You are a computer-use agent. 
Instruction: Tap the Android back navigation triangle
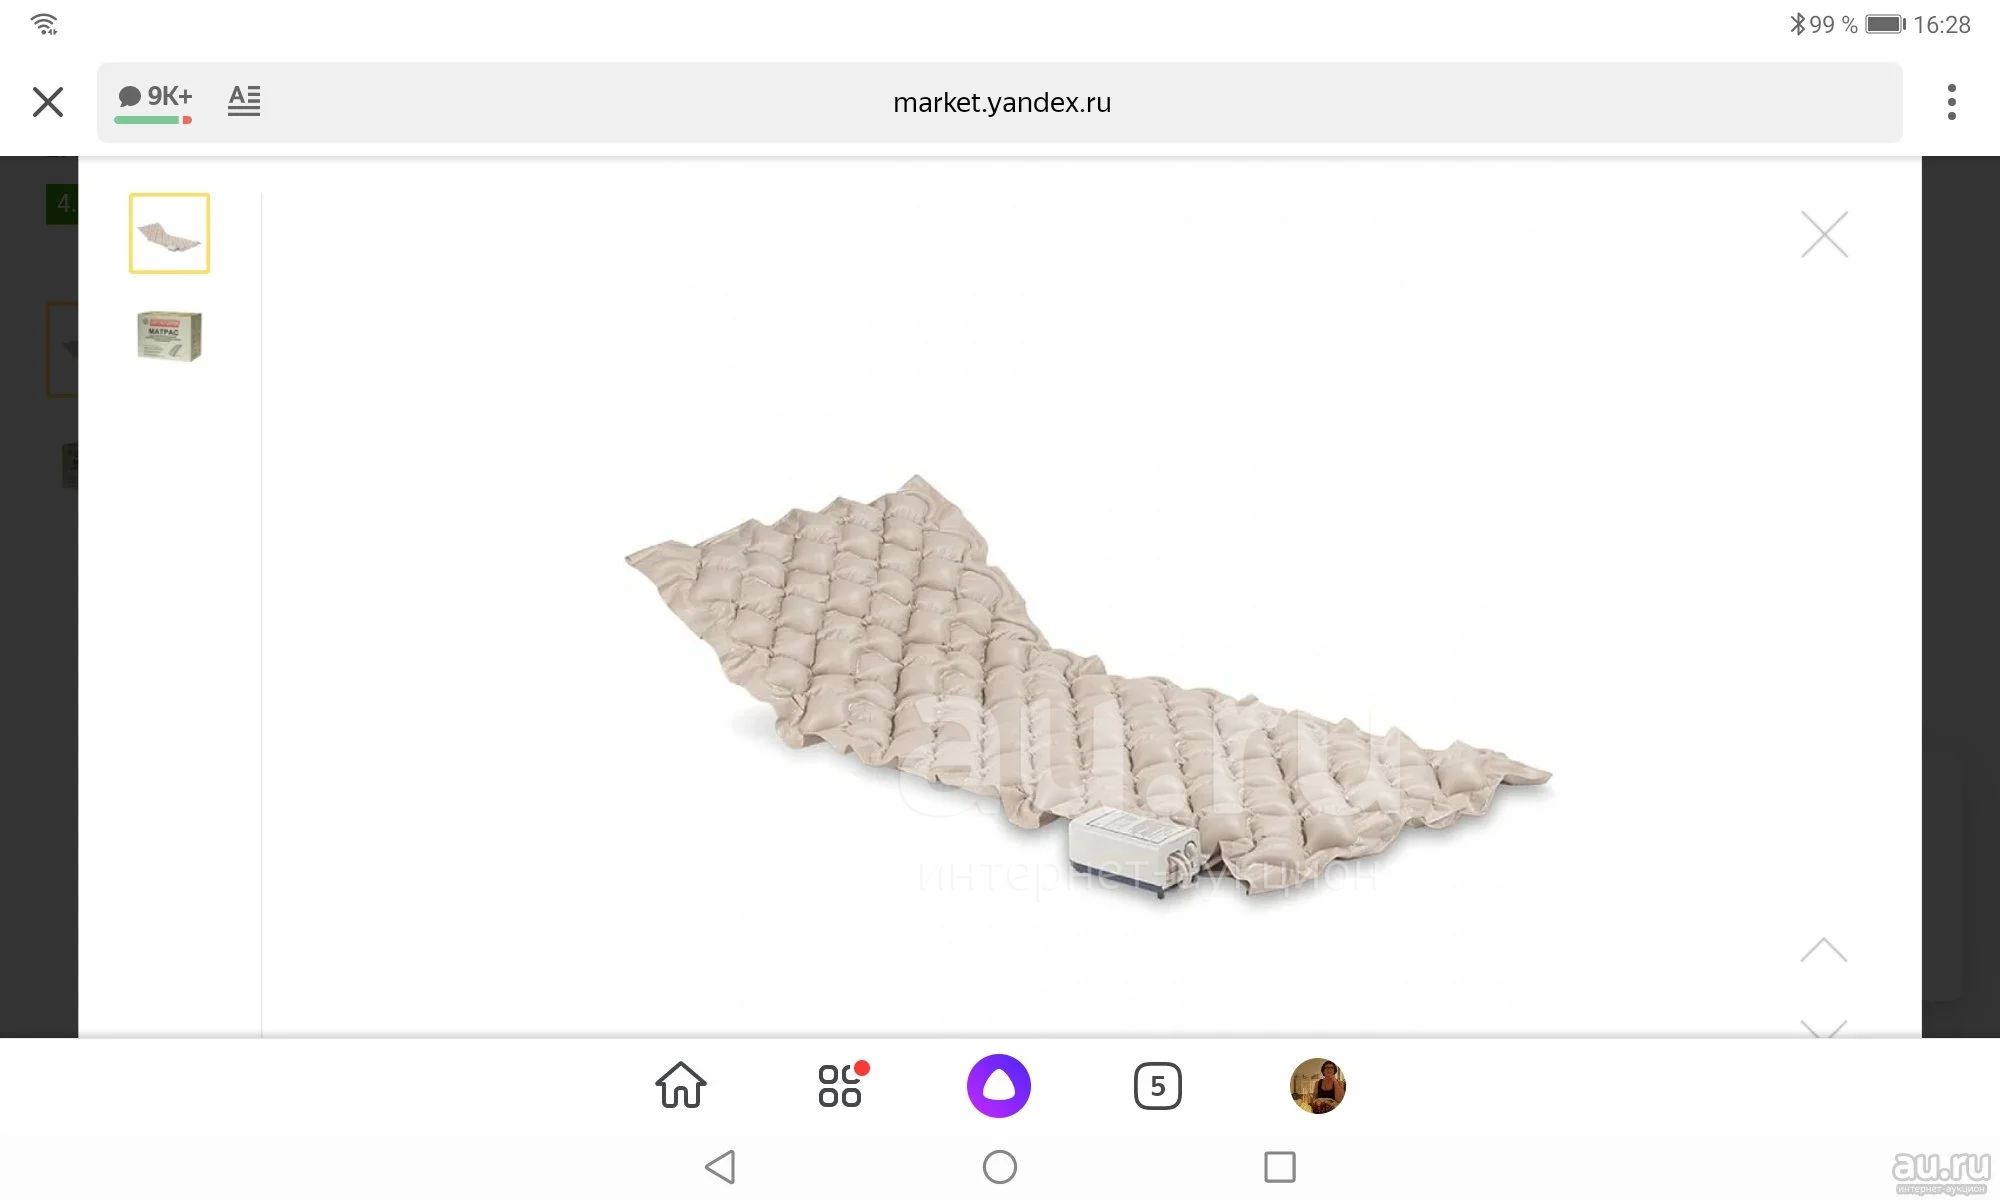point(721,1167)
